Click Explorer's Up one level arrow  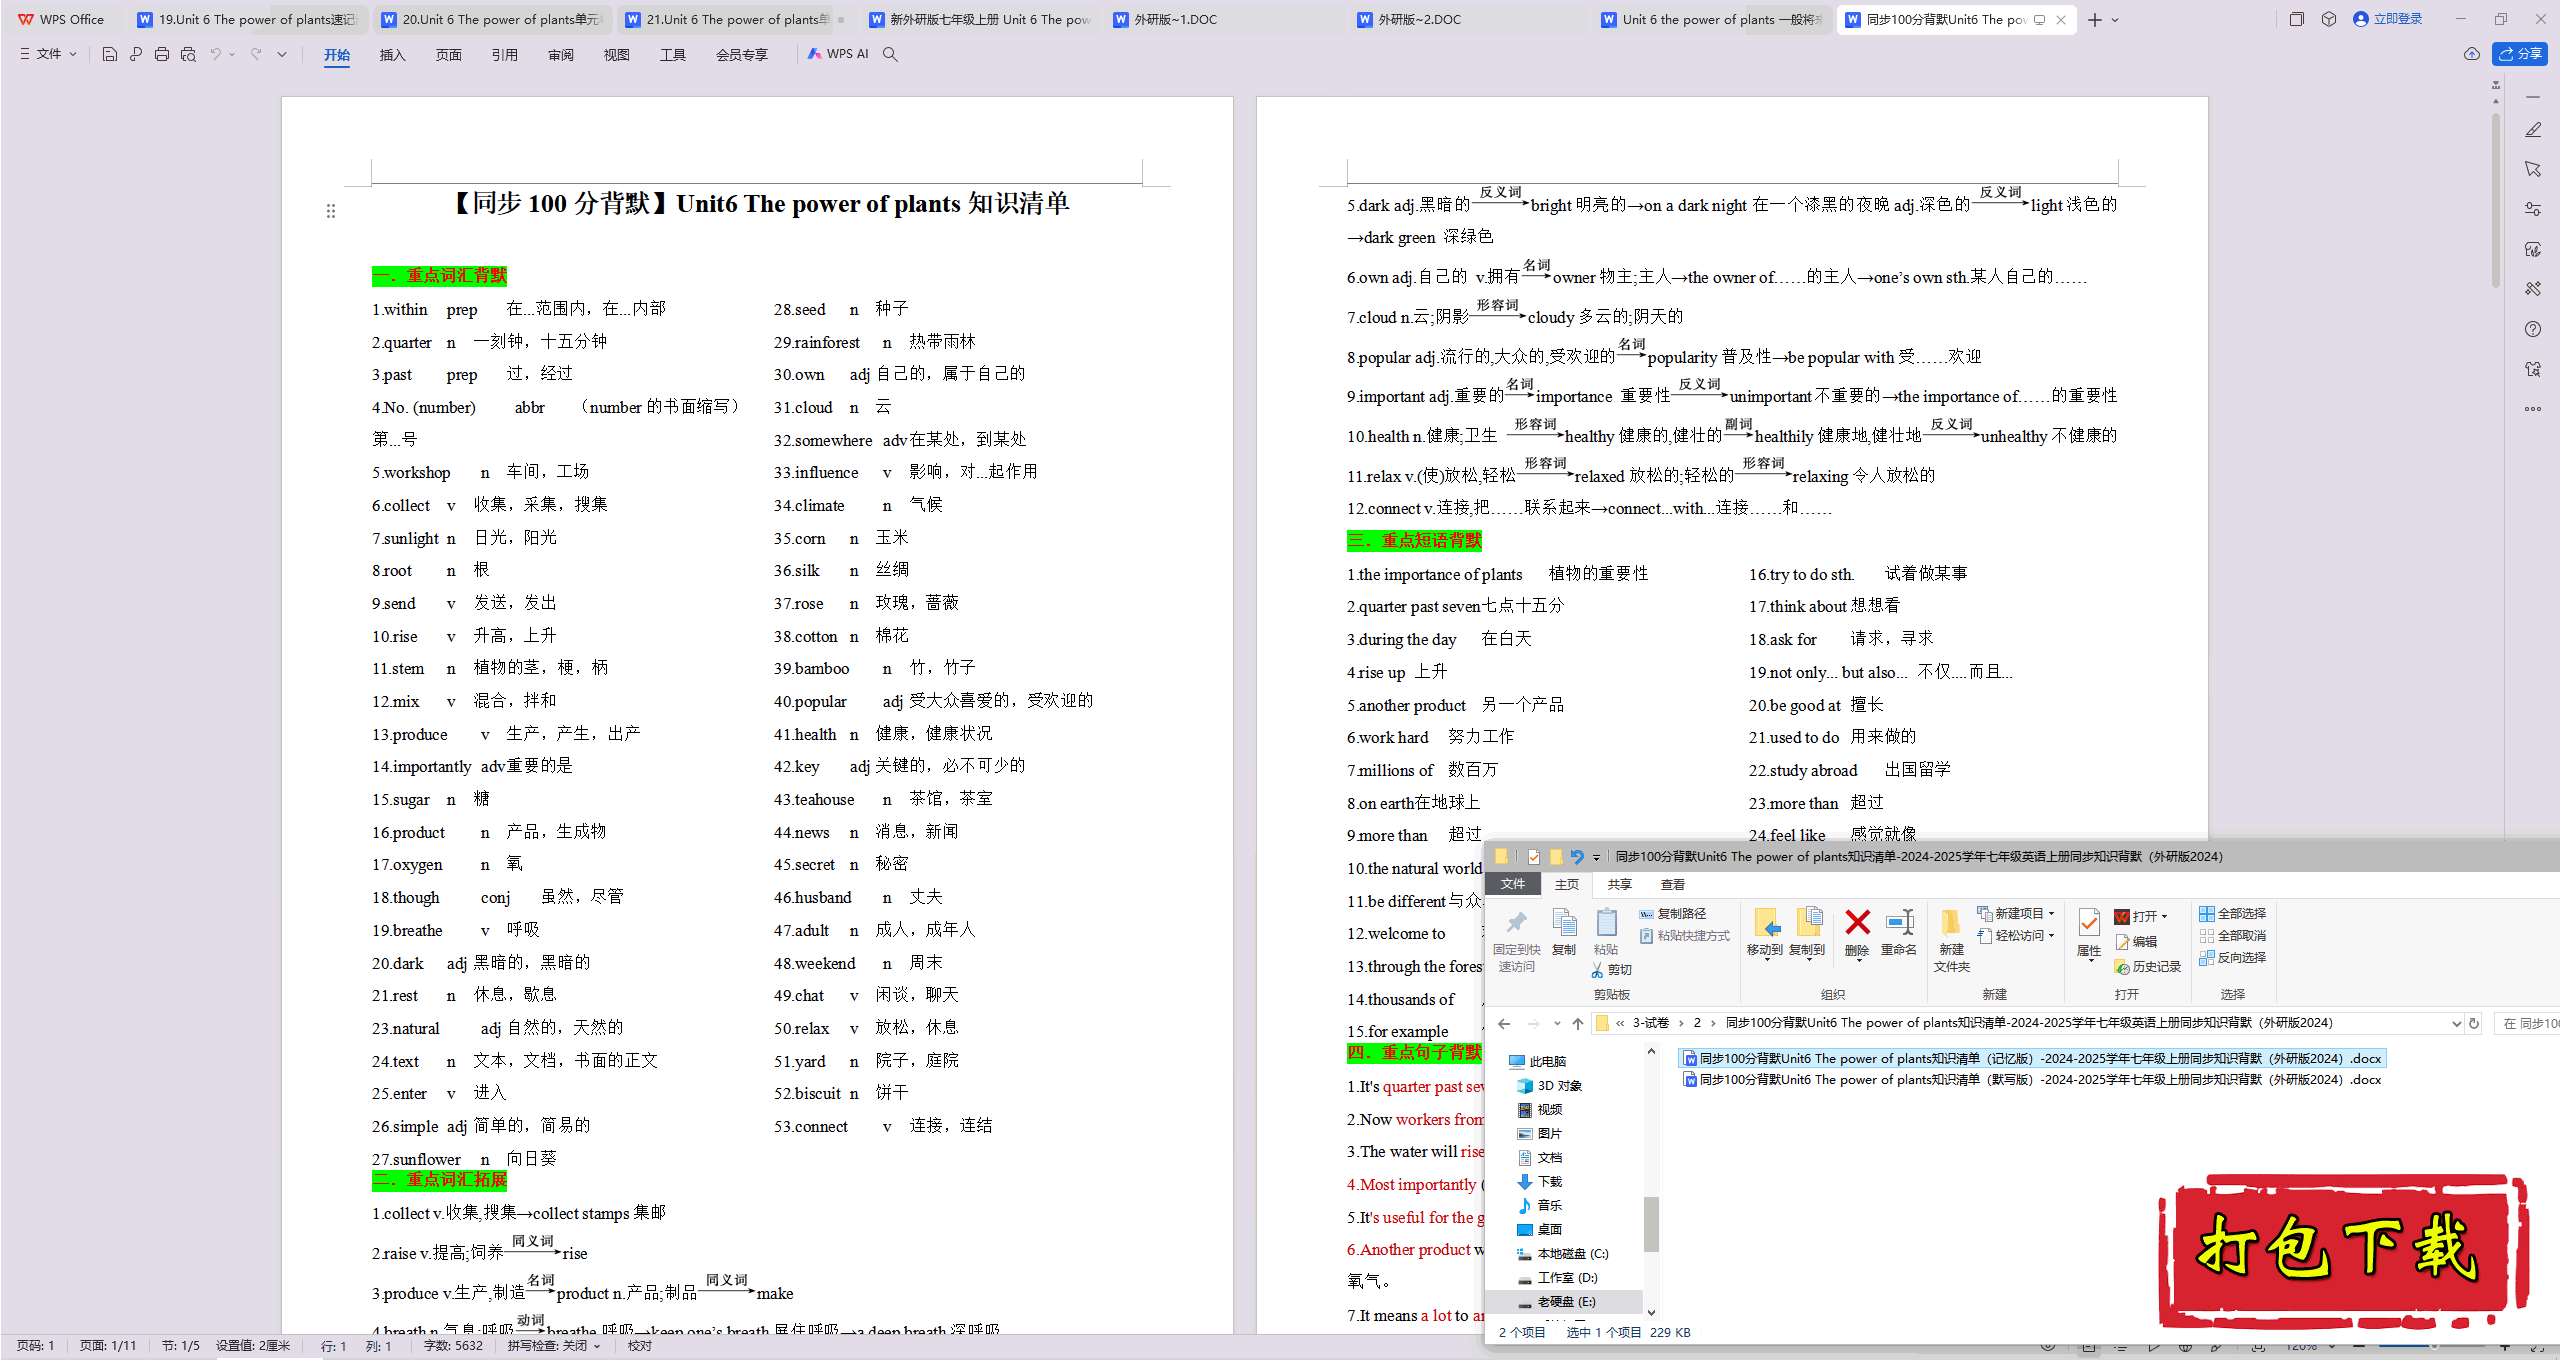1578,1024
